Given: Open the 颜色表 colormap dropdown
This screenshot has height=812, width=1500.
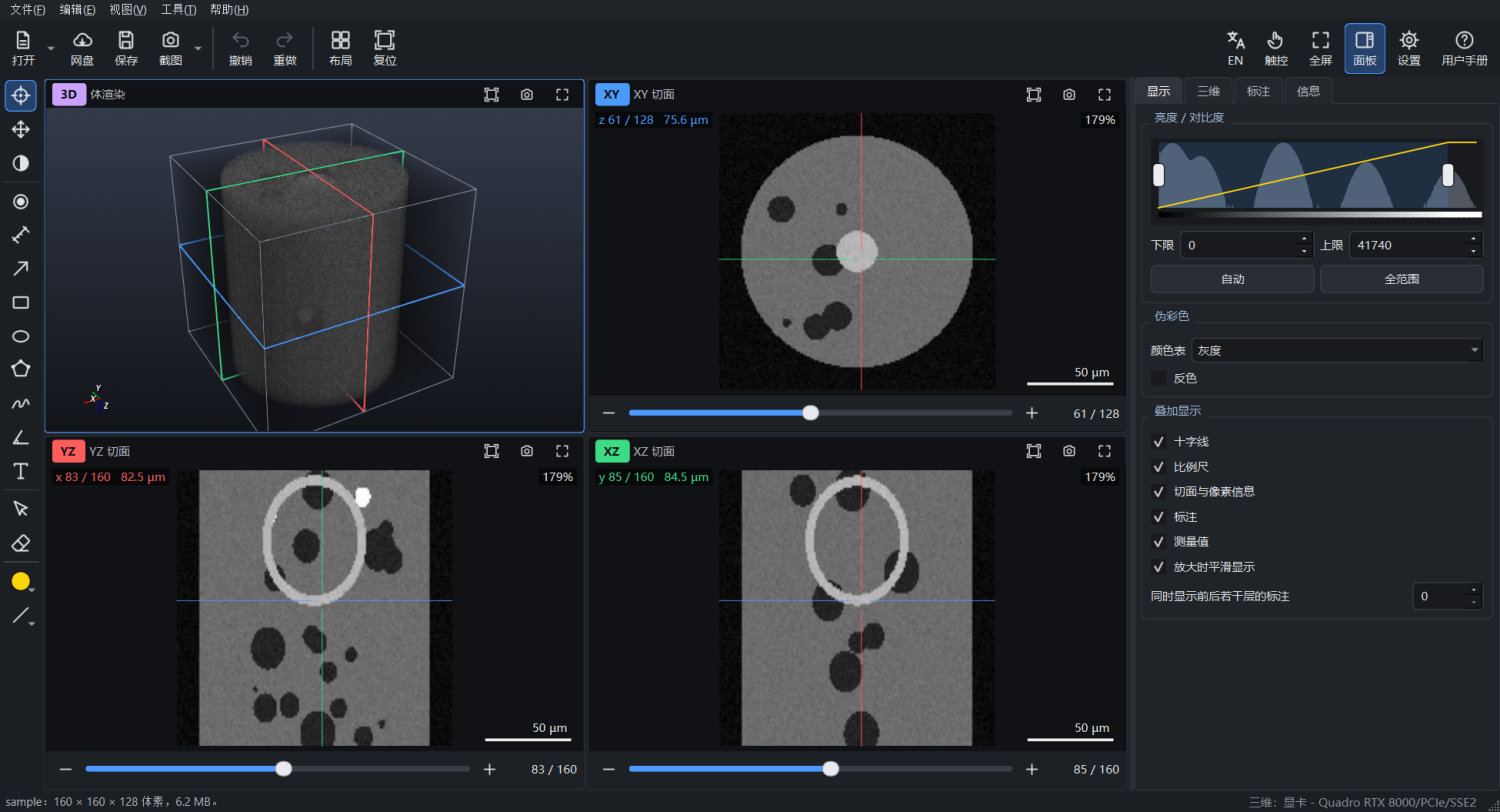Looking at the screenshot, I should pos(1337,350).
